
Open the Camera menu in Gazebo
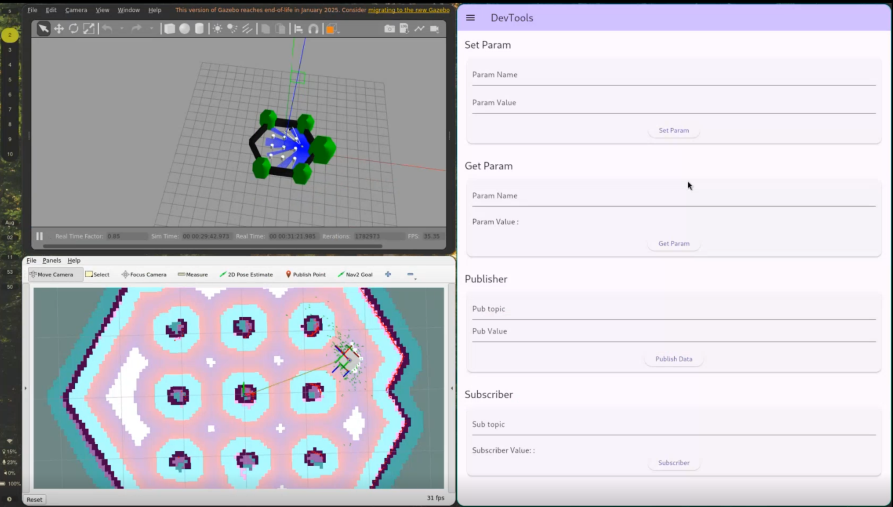pos(76,10)
